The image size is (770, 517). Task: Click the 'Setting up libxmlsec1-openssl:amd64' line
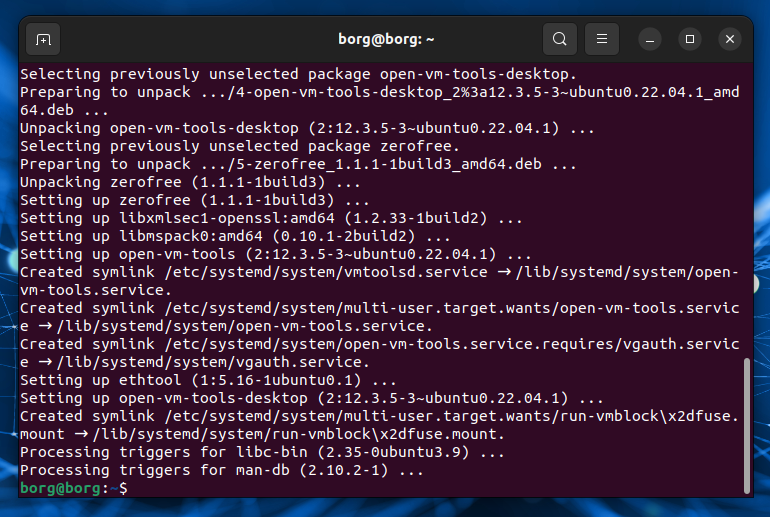(x=270, y=218)
